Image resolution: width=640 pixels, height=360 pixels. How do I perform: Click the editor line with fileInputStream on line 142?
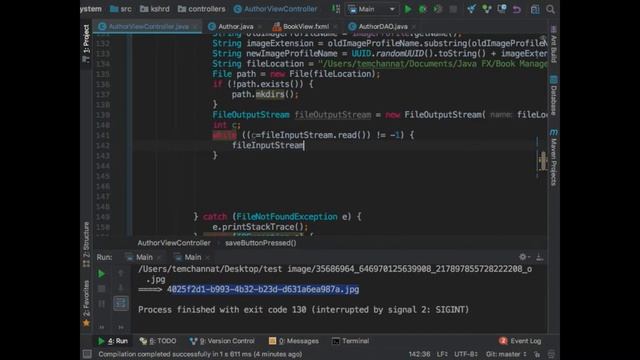tap(268, 145)
